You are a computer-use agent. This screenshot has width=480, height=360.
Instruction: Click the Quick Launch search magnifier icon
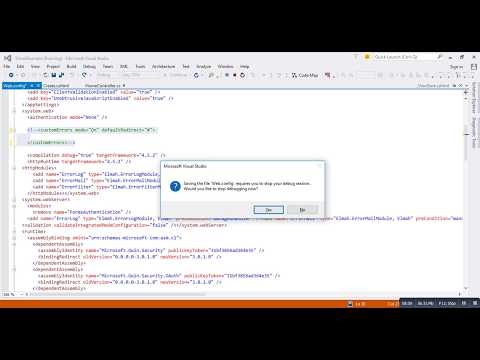(440, 57)
